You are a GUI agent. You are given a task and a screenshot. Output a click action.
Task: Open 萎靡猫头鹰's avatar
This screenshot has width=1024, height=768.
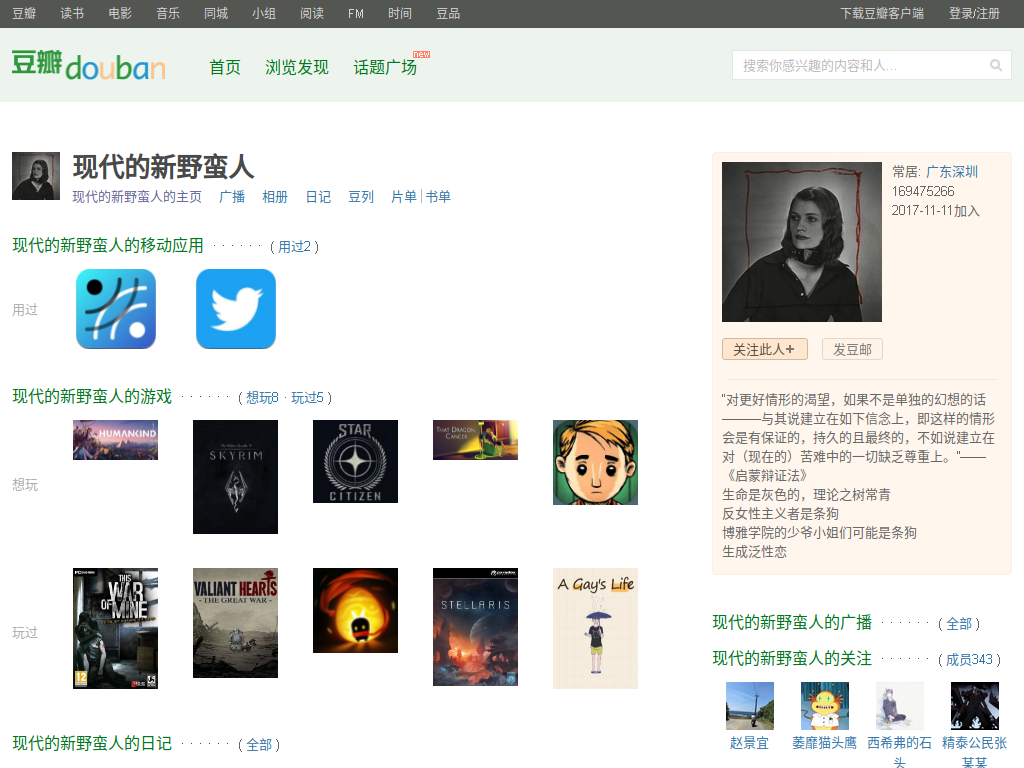tap(825, 706)
